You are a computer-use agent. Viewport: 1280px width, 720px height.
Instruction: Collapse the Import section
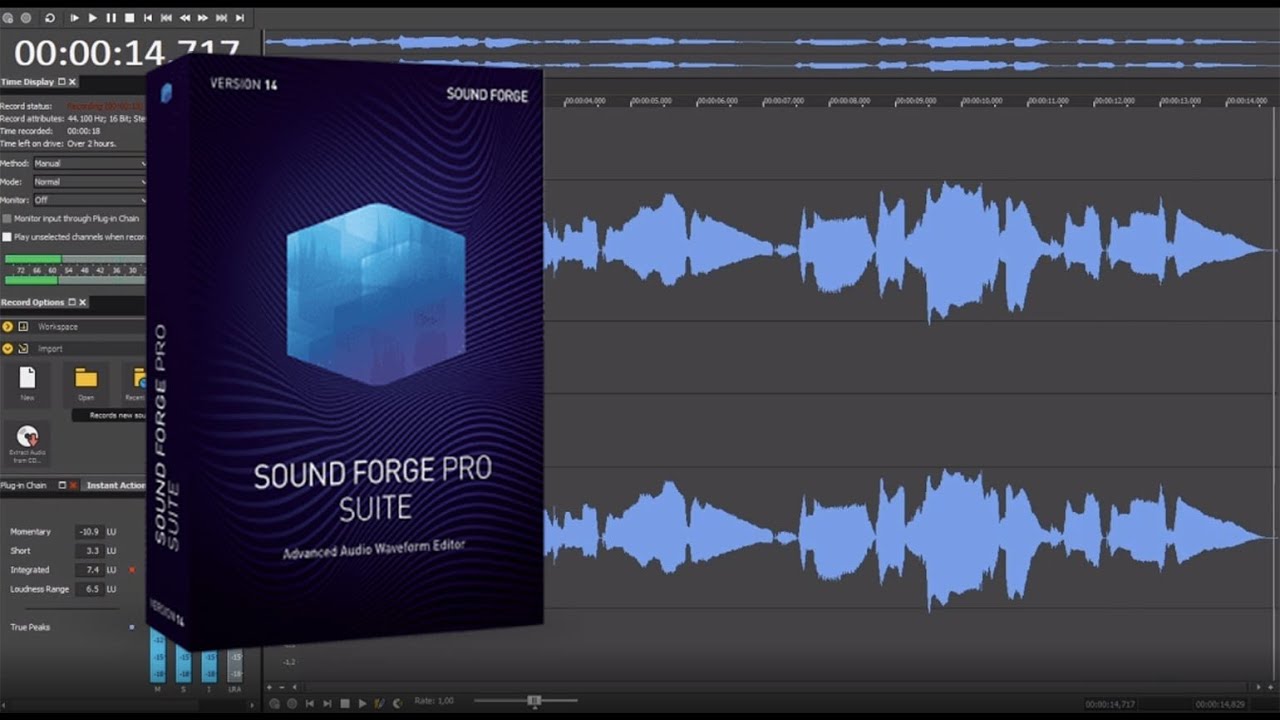[x=7, y=349]
